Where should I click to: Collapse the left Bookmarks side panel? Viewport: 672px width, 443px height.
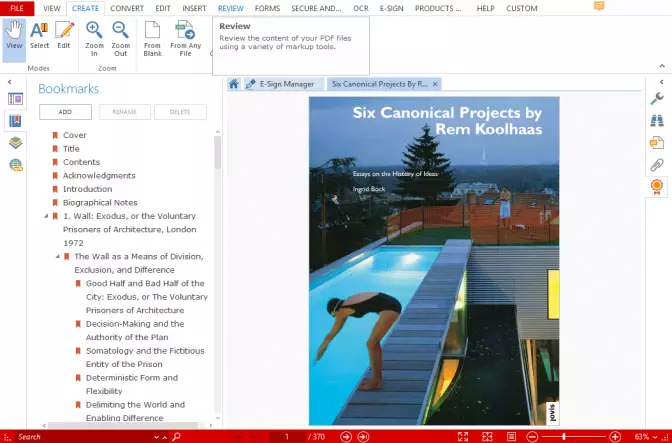click(x=9, y=81)
